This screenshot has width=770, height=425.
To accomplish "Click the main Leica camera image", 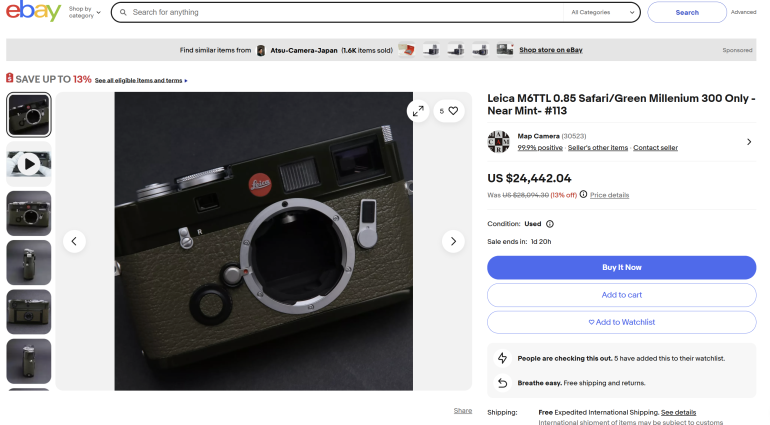I will point(264,241).
